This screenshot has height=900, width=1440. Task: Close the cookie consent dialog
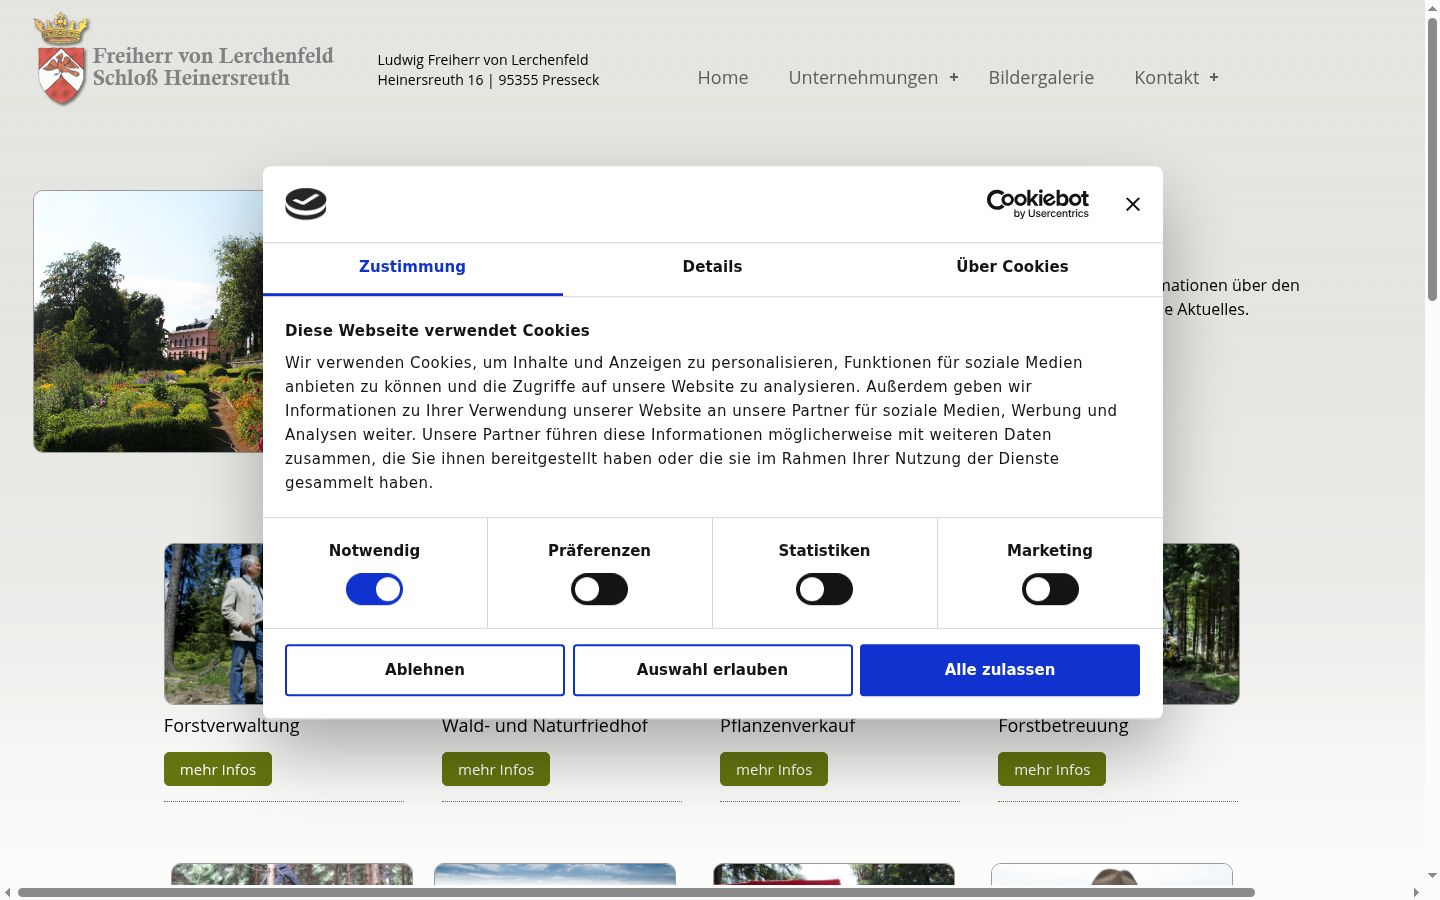1133,204
